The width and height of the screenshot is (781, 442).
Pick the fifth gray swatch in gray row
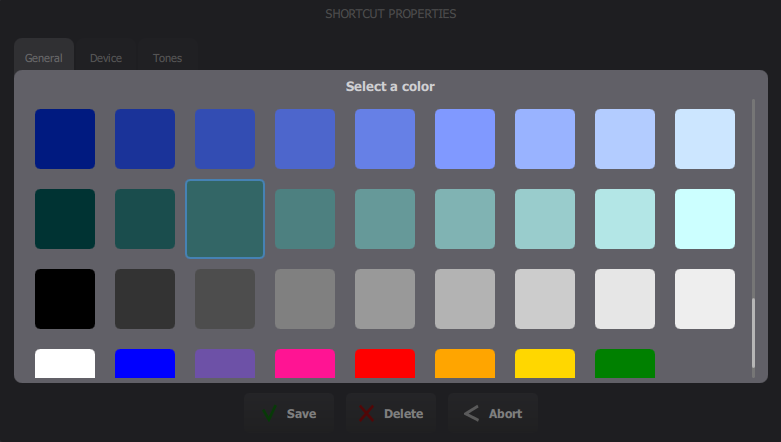385,299
